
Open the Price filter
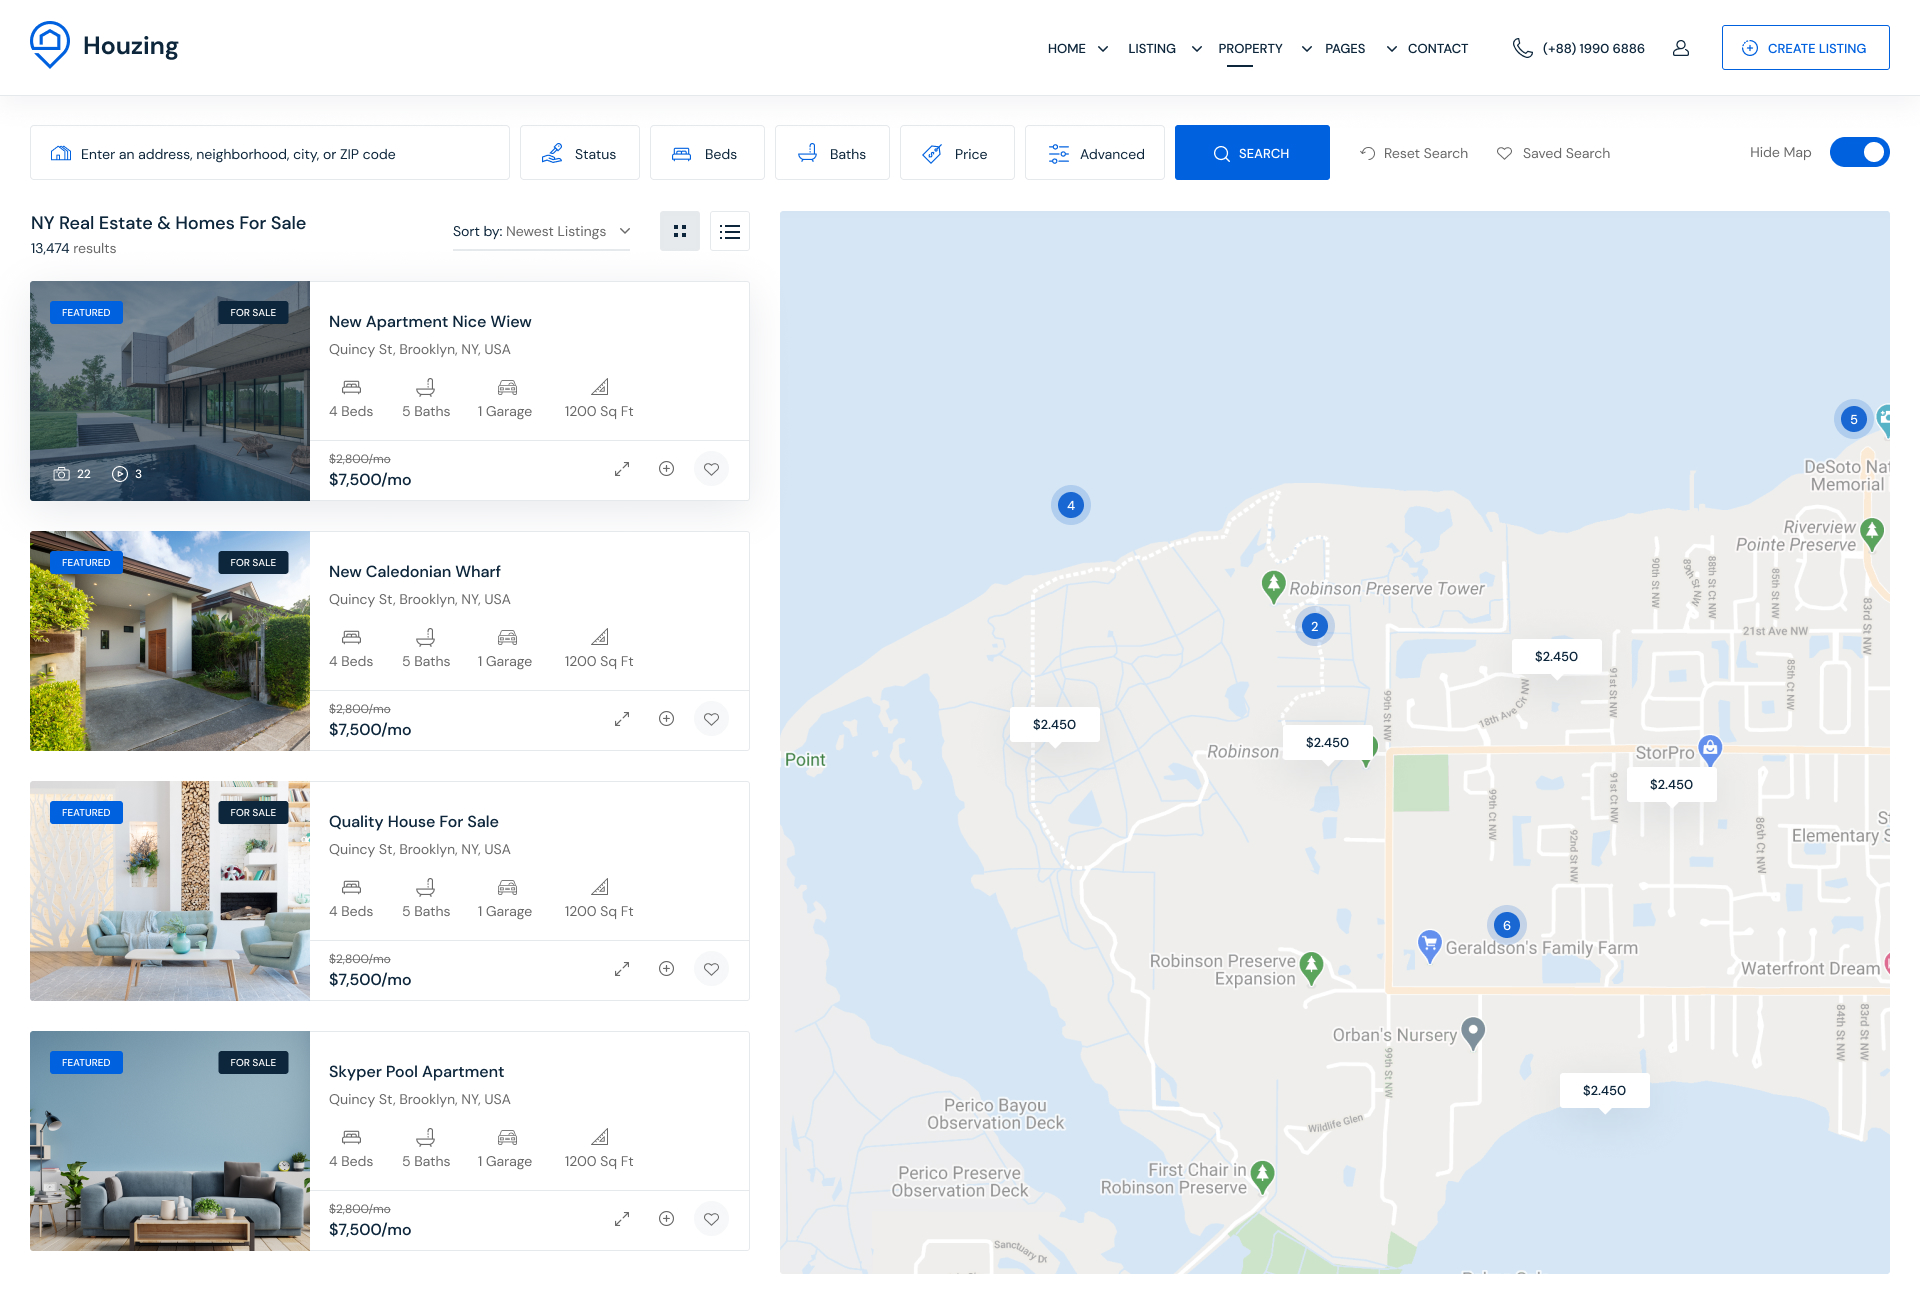[x=957, y=153]
